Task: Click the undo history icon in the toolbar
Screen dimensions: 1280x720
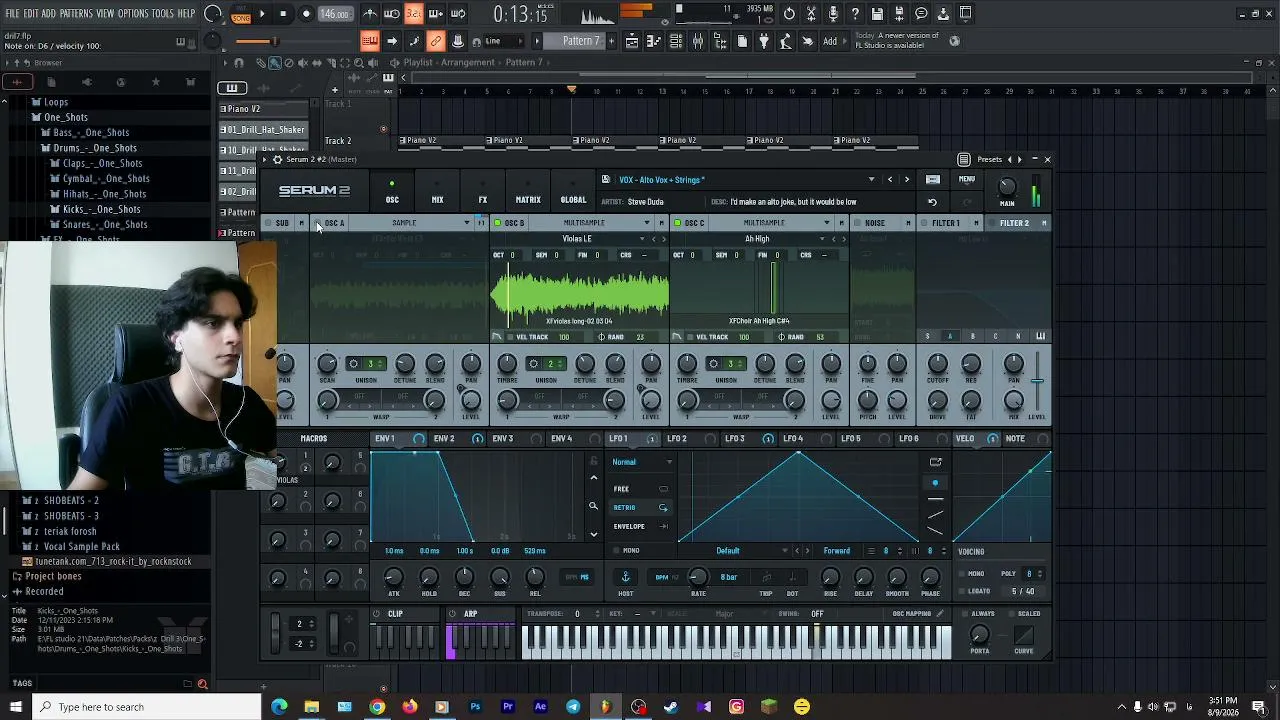Action: pyautogui.click(x=789, y=14)
